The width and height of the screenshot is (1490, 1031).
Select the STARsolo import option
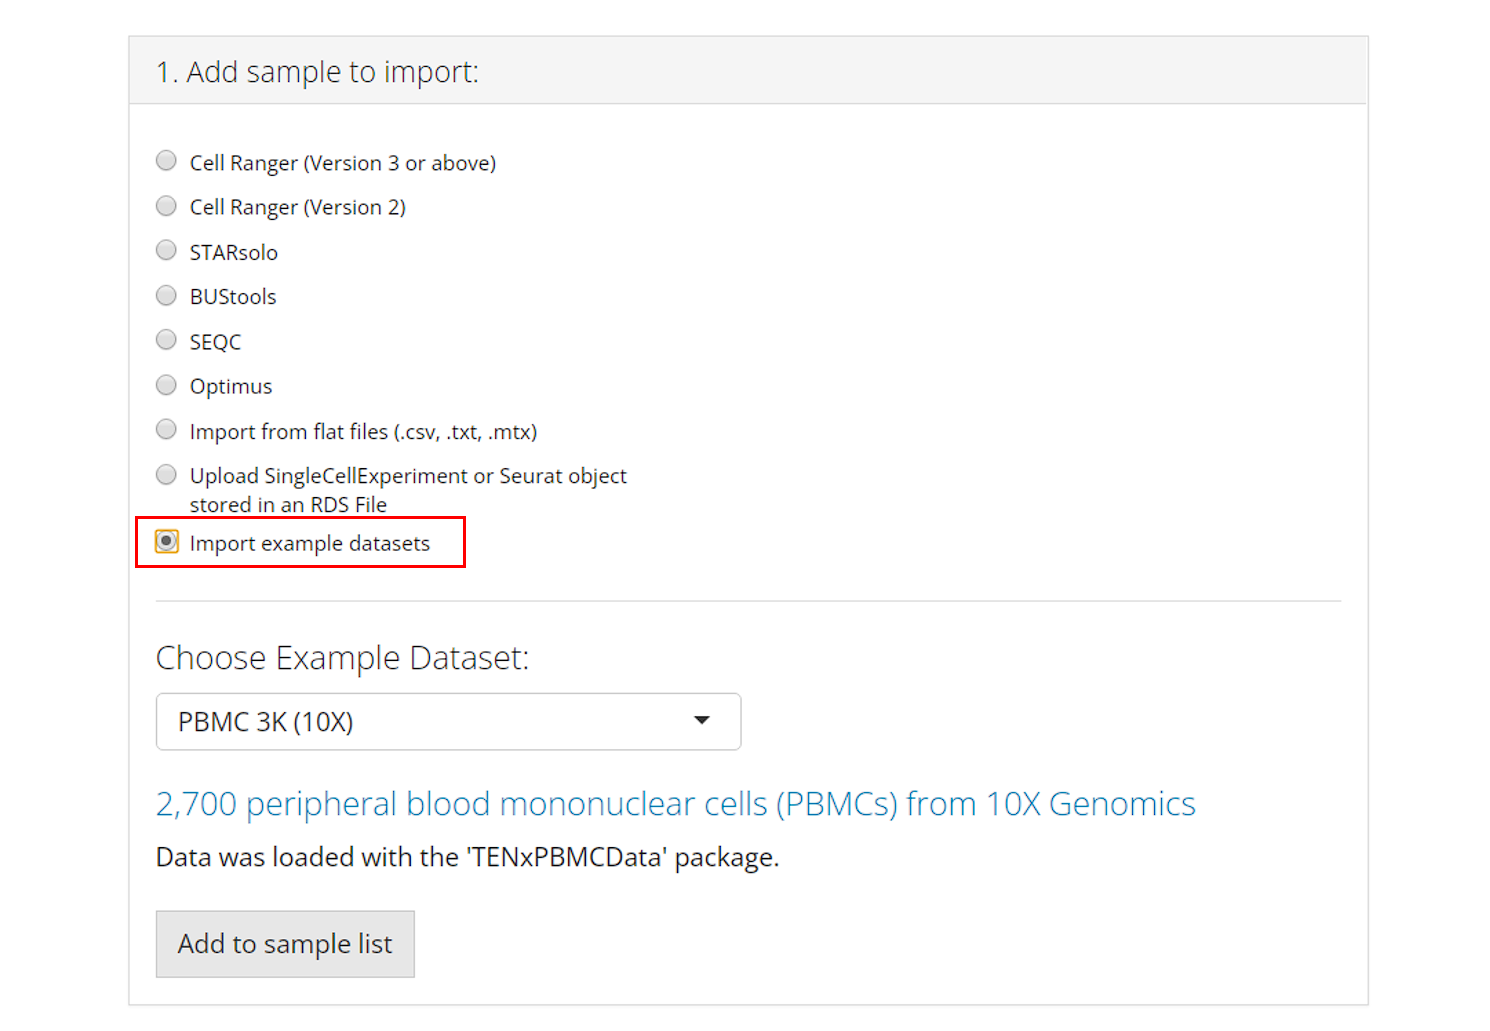(x=167, y=250)
